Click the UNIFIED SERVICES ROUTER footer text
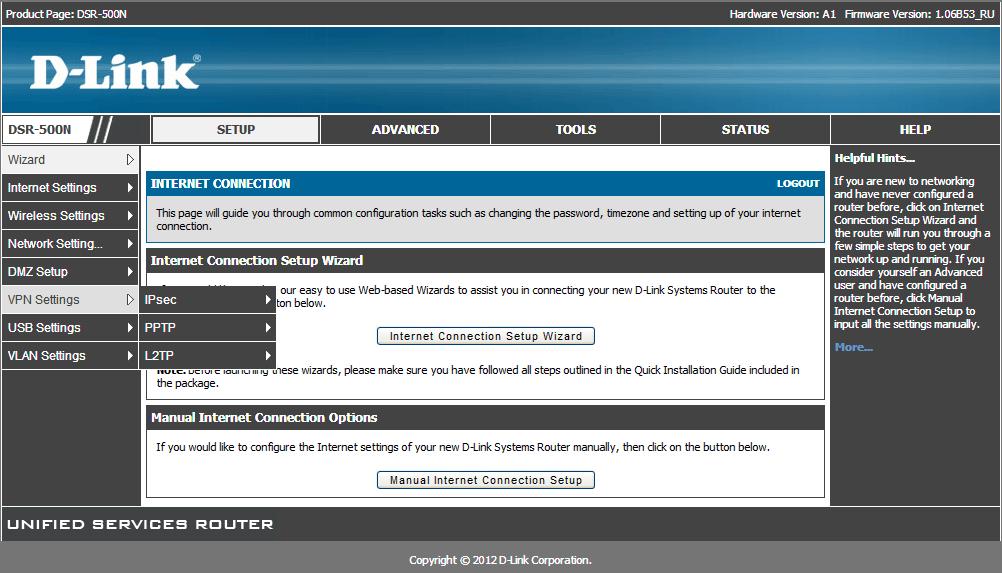 click(140, 524)
